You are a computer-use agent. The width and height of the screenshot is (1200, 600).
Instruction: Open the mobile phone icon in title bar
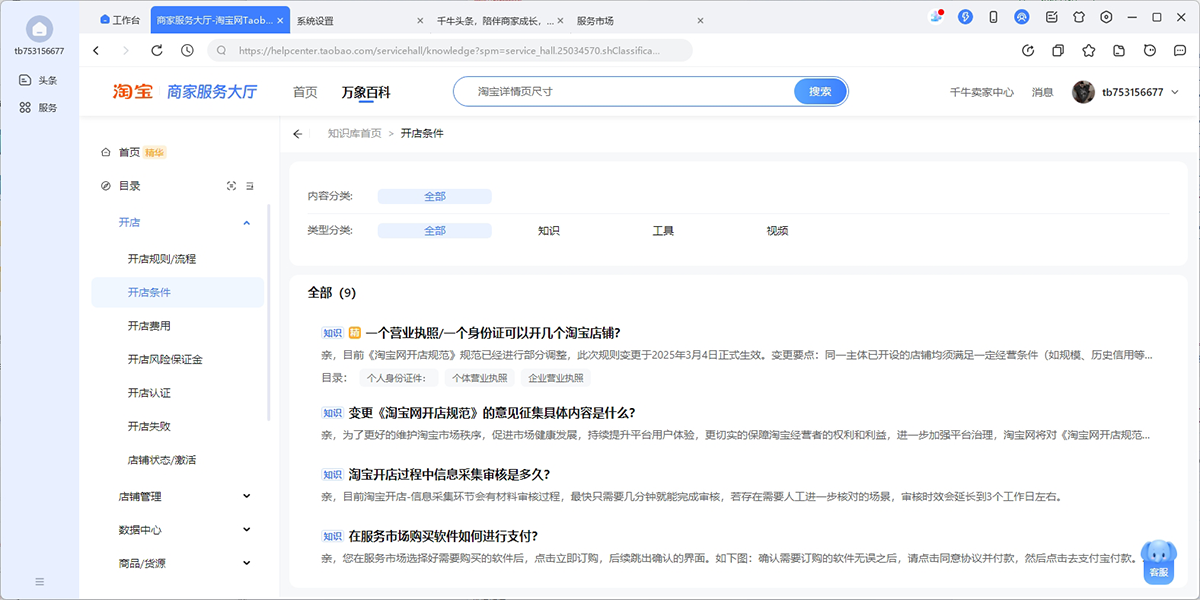(x=993, y=17)
